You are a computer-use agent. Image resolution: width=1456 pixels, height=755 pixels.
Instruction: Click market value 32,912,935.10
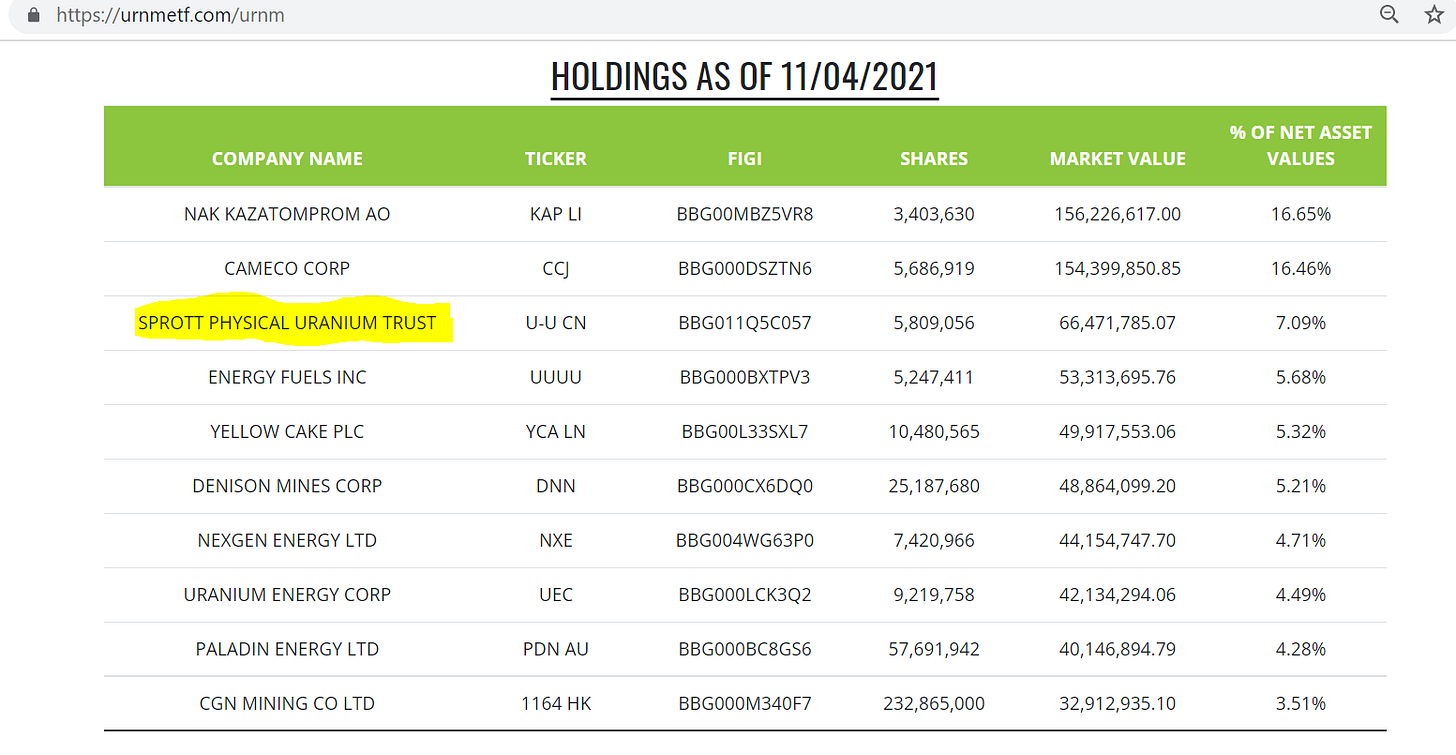[1118, 703]
